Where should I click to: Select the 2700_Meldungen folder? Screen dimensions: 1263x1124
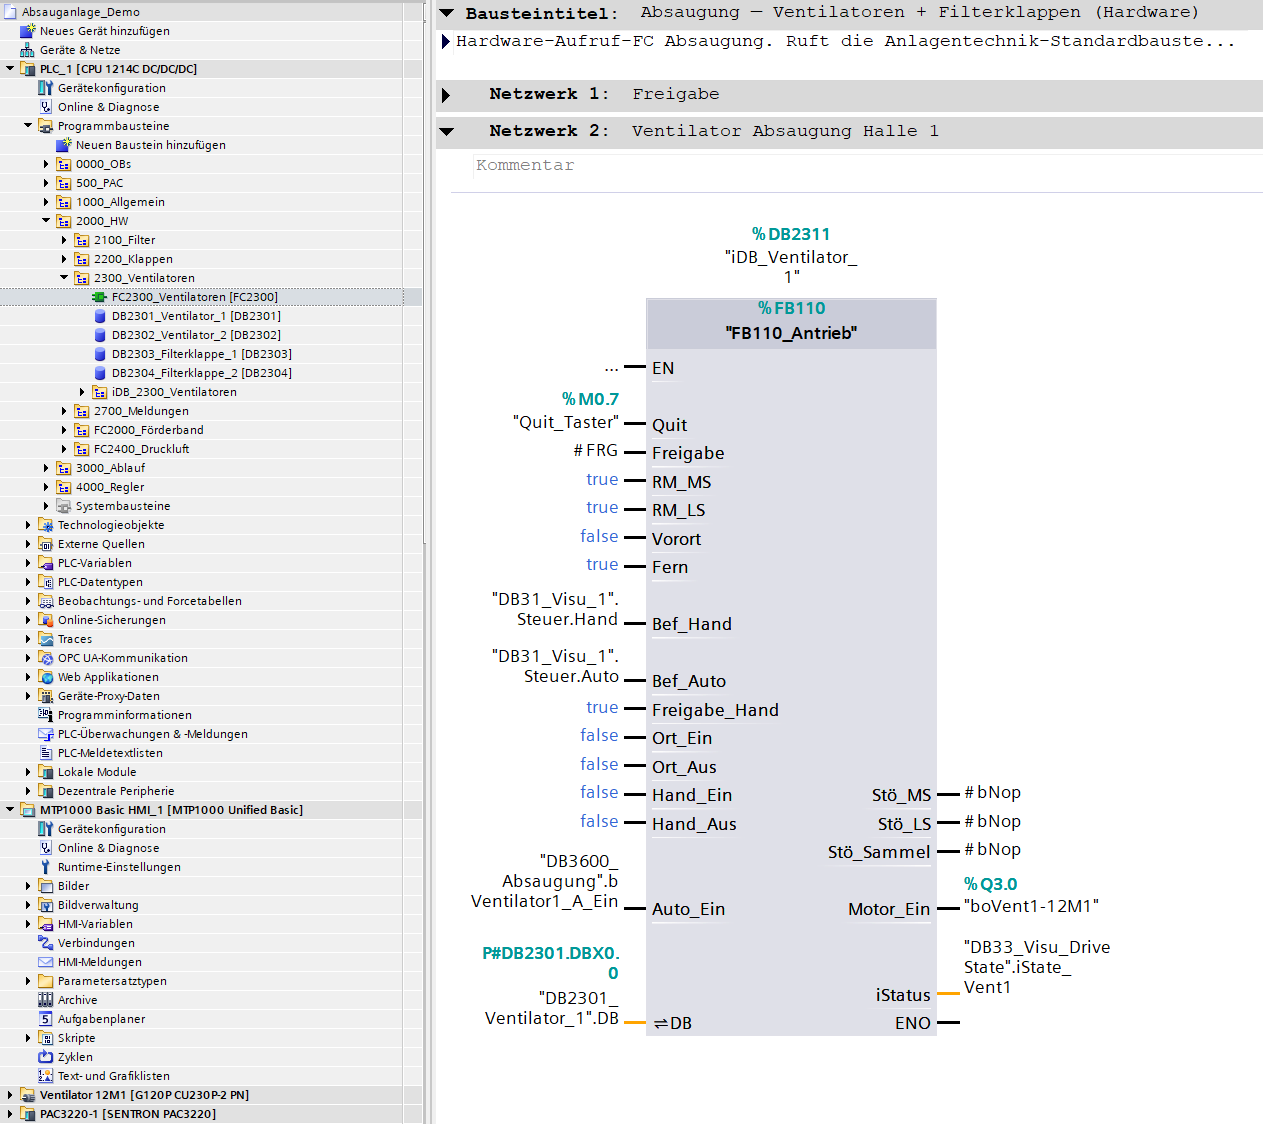pyautogui.click(x=141, y=411)
